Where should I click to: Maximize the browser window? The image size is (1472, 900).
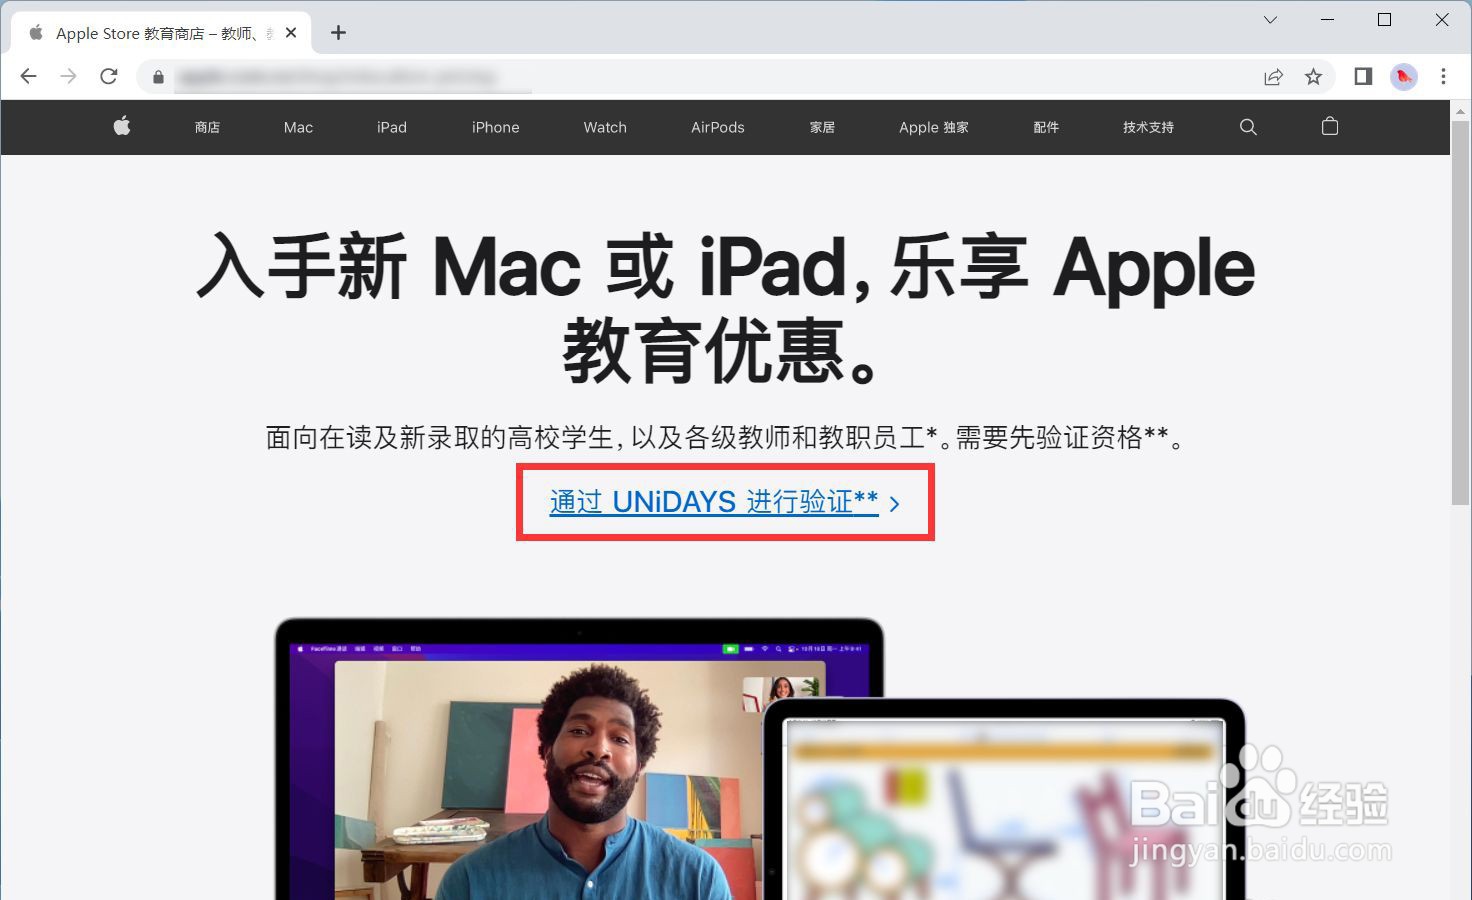coord(1385,20)
